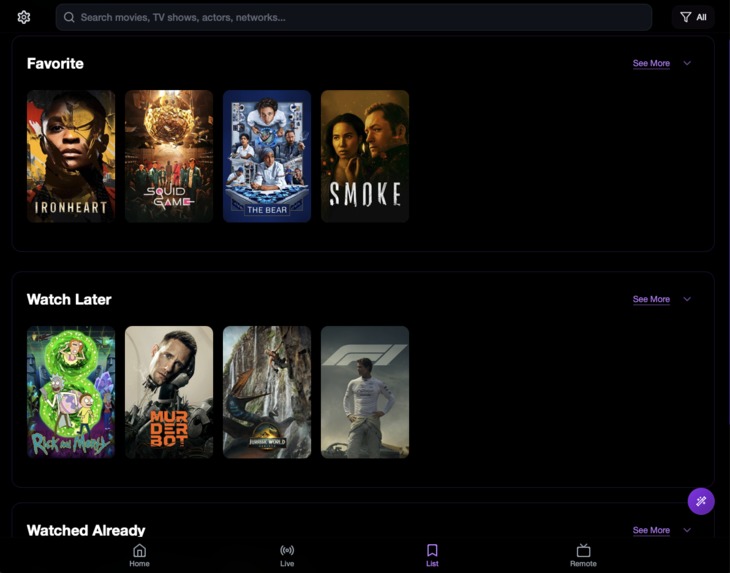
Task: Open the Remote tab
Action: pos(583,555)
